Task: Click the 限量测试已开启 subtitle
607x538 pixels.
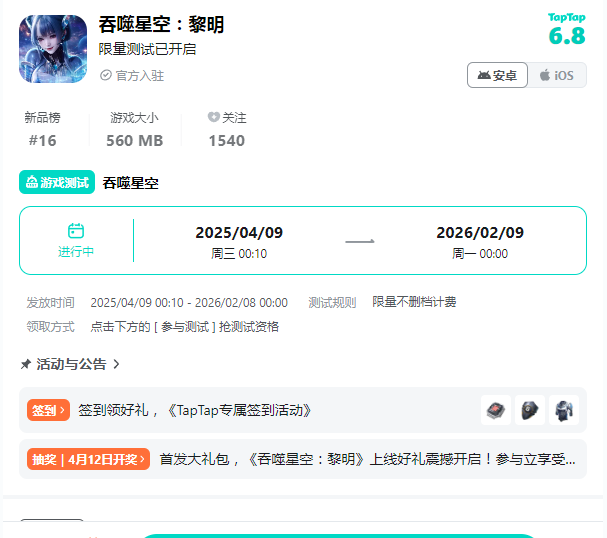Action: click(x=147, y=49)
